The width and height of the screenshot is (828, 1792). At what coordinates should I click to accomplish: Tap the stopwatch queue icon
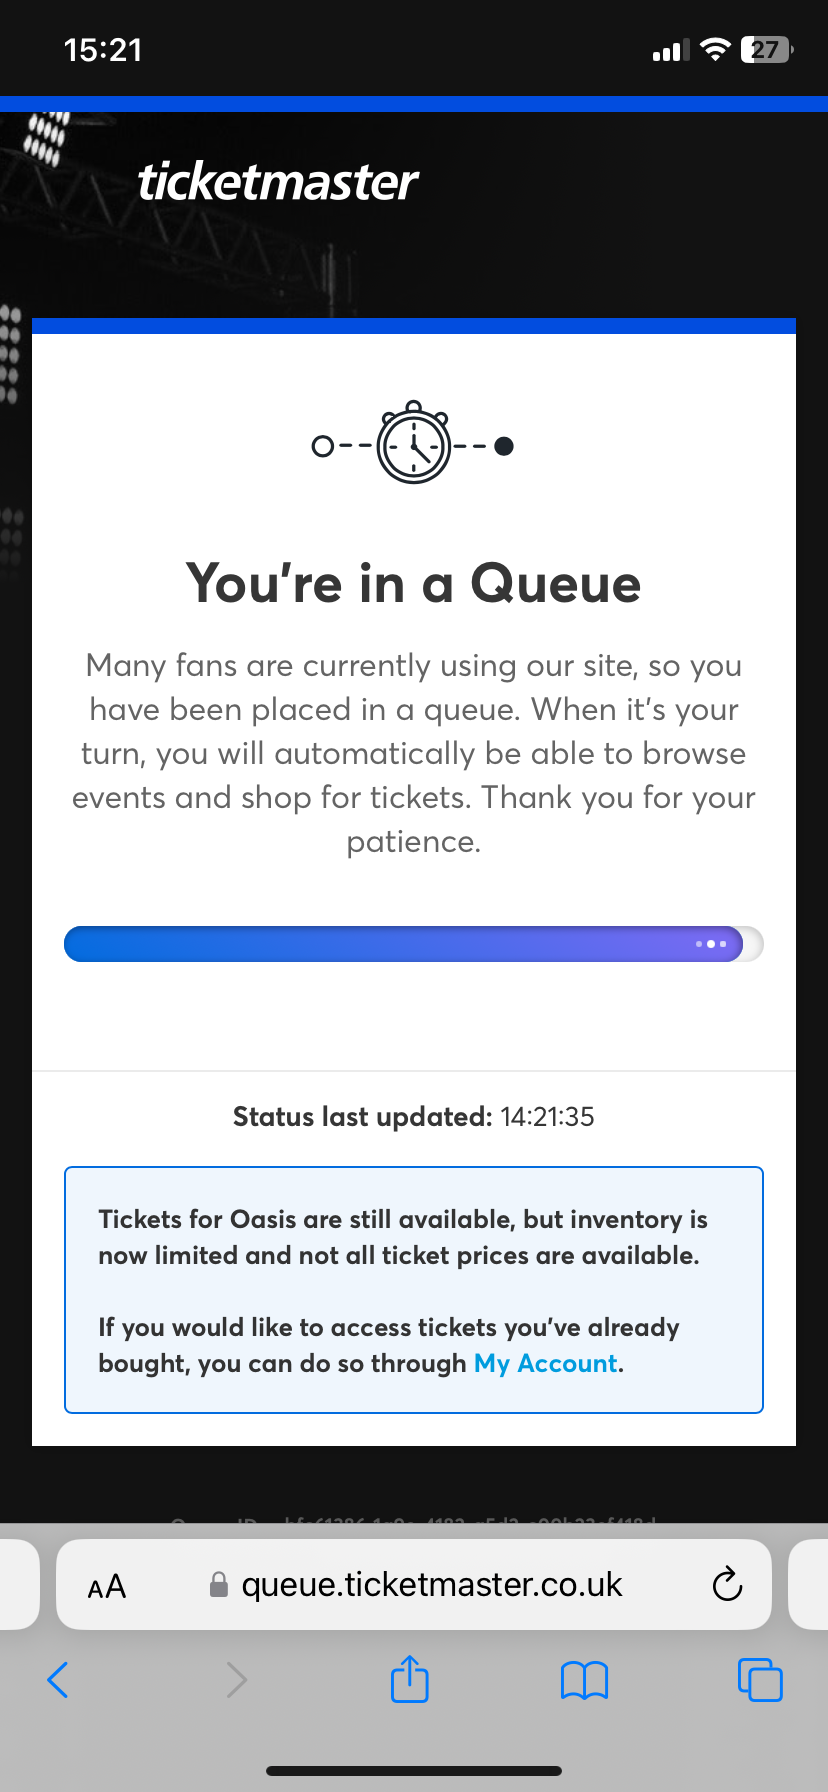[x=414, y=443]
